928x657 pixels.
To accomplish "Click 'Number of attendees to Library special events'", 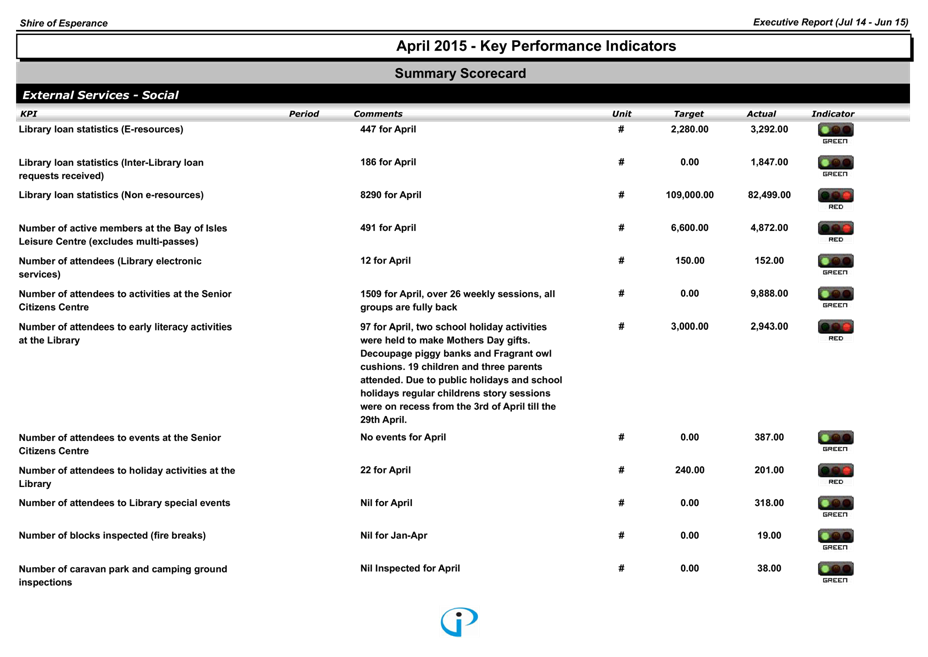I will (124, 503).
